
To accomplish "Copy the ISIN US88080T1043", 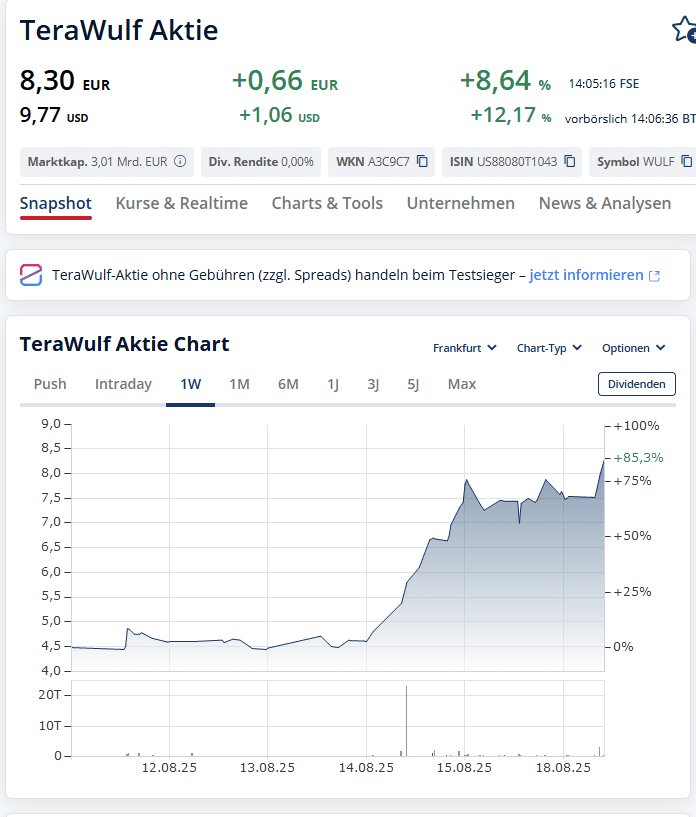I will (570, 161).
